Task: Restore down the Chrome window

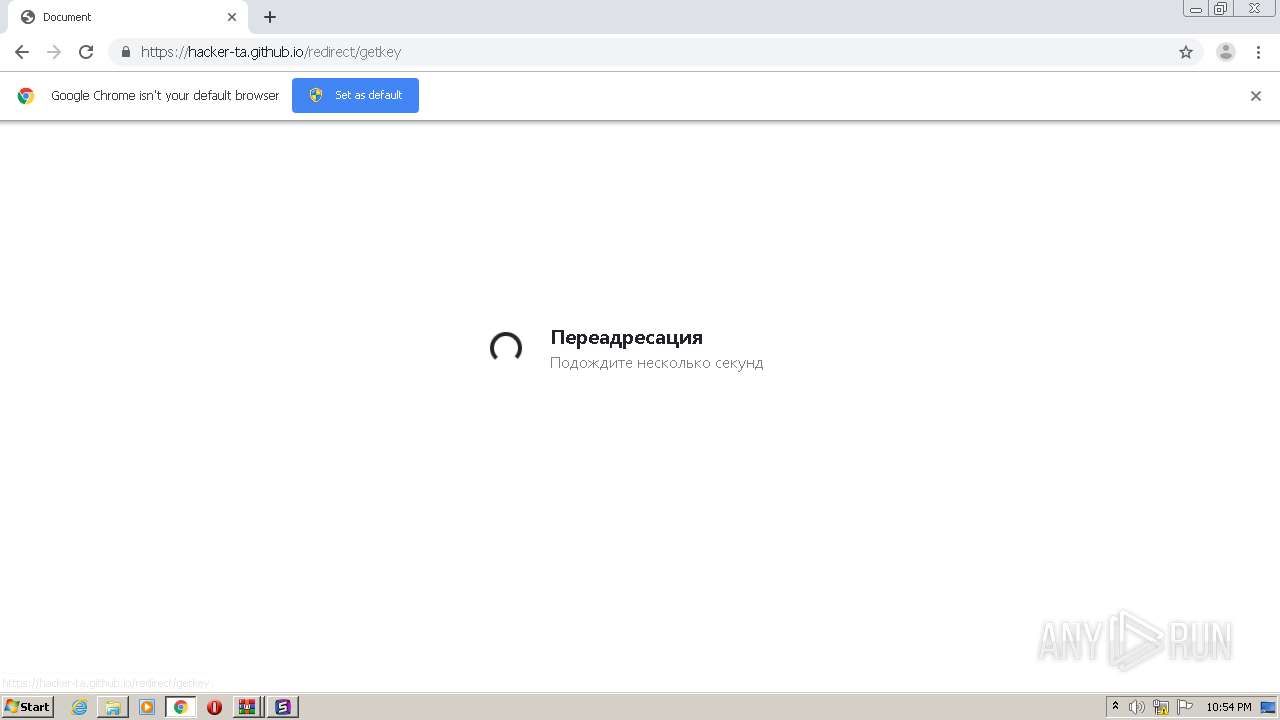Action: [x=1221, y=9]
